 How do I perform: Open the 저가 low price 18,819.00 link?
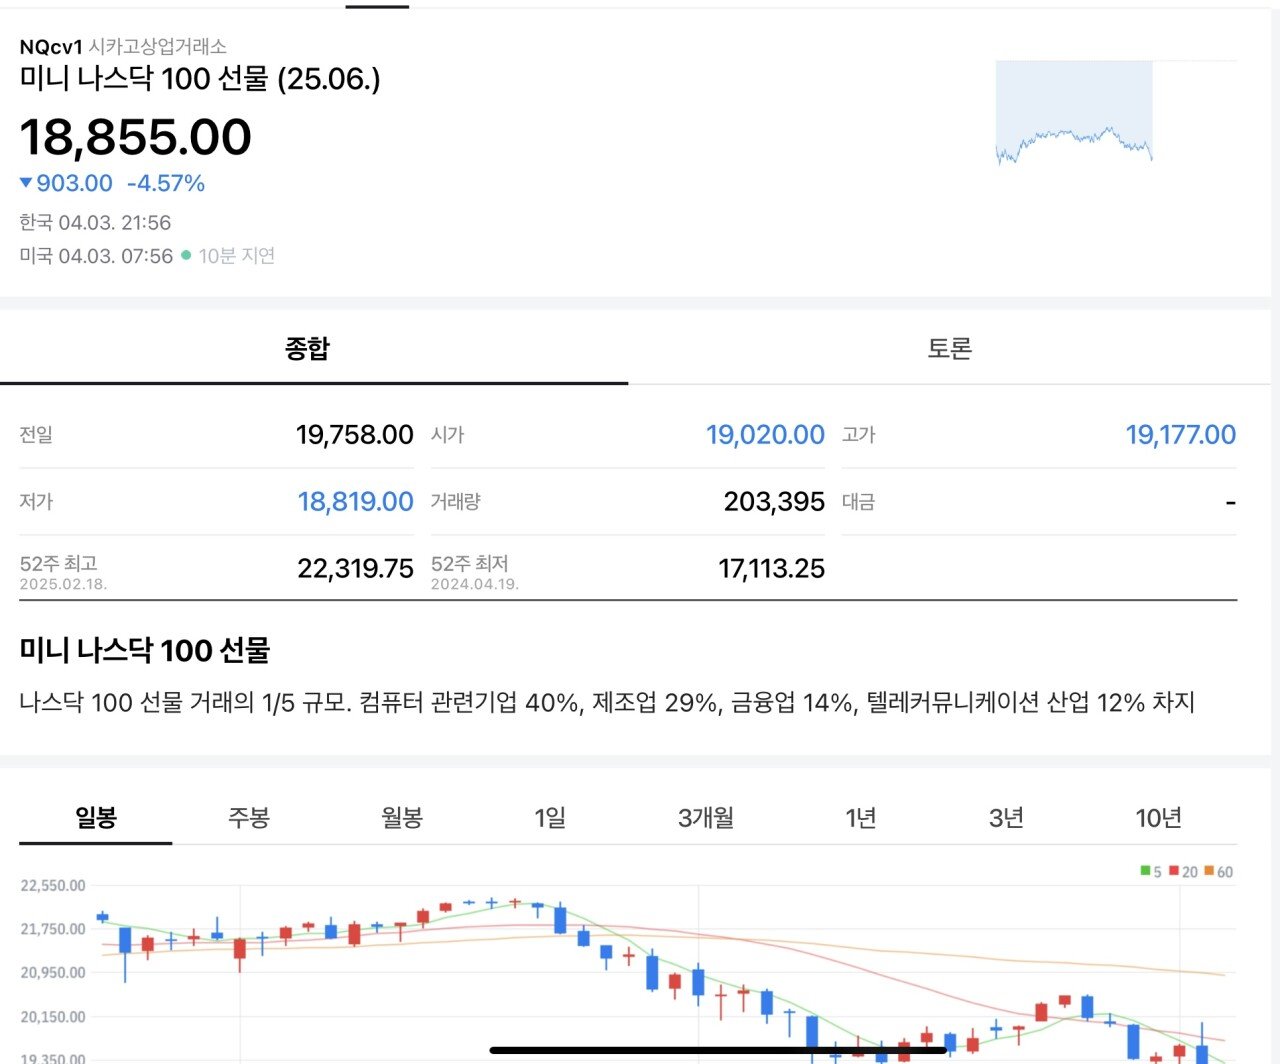(x=355, y=501)
